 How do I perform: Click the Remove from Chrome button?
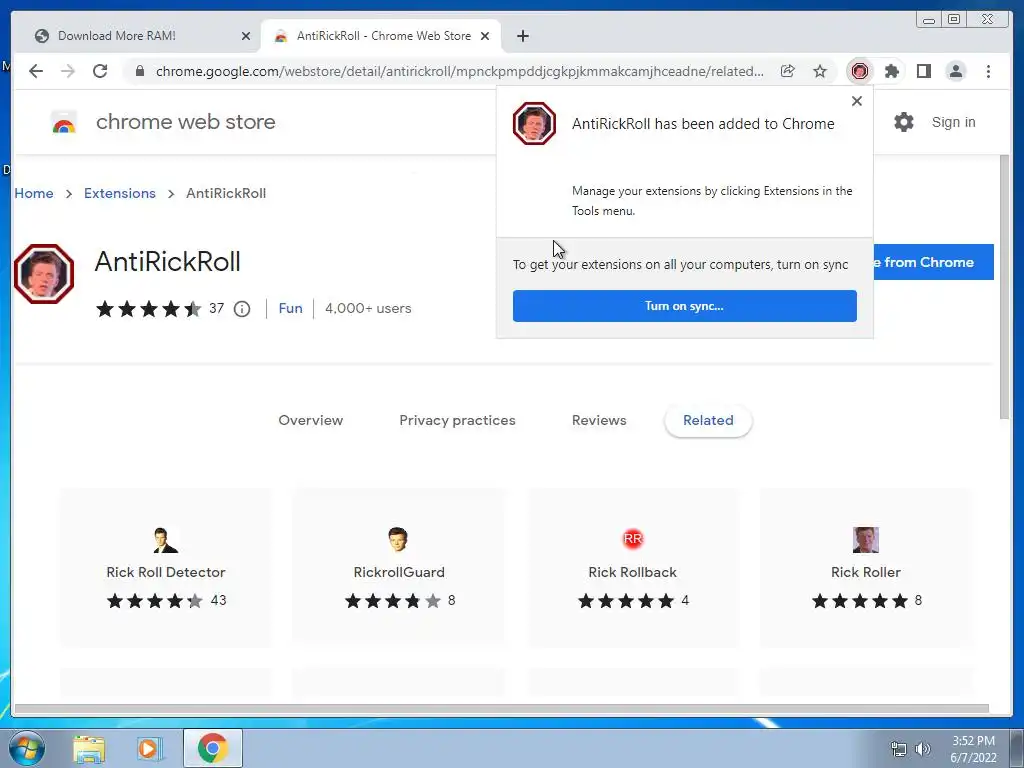point(933,262)
